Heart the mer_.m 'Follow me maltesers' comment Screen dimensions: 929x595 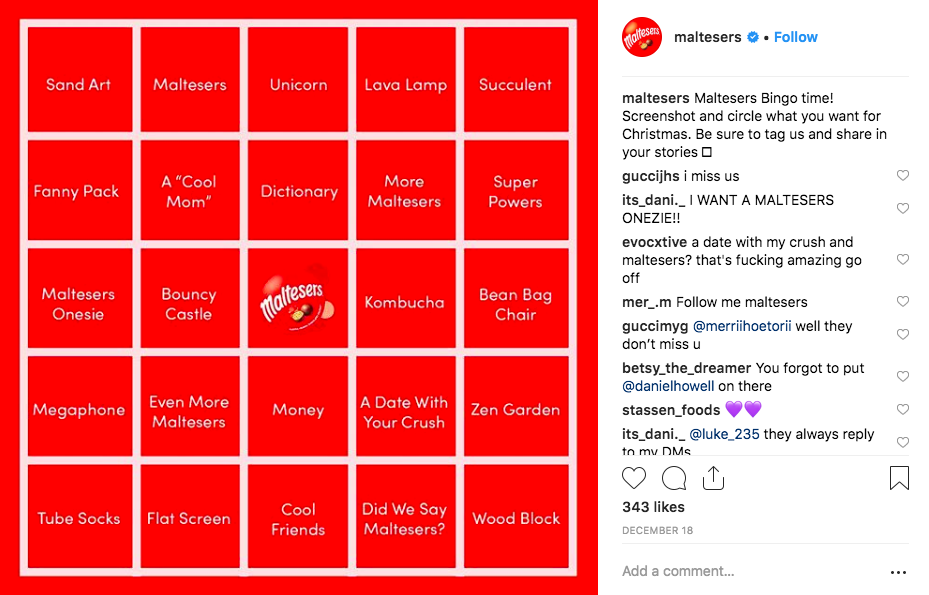coord(903,302)
